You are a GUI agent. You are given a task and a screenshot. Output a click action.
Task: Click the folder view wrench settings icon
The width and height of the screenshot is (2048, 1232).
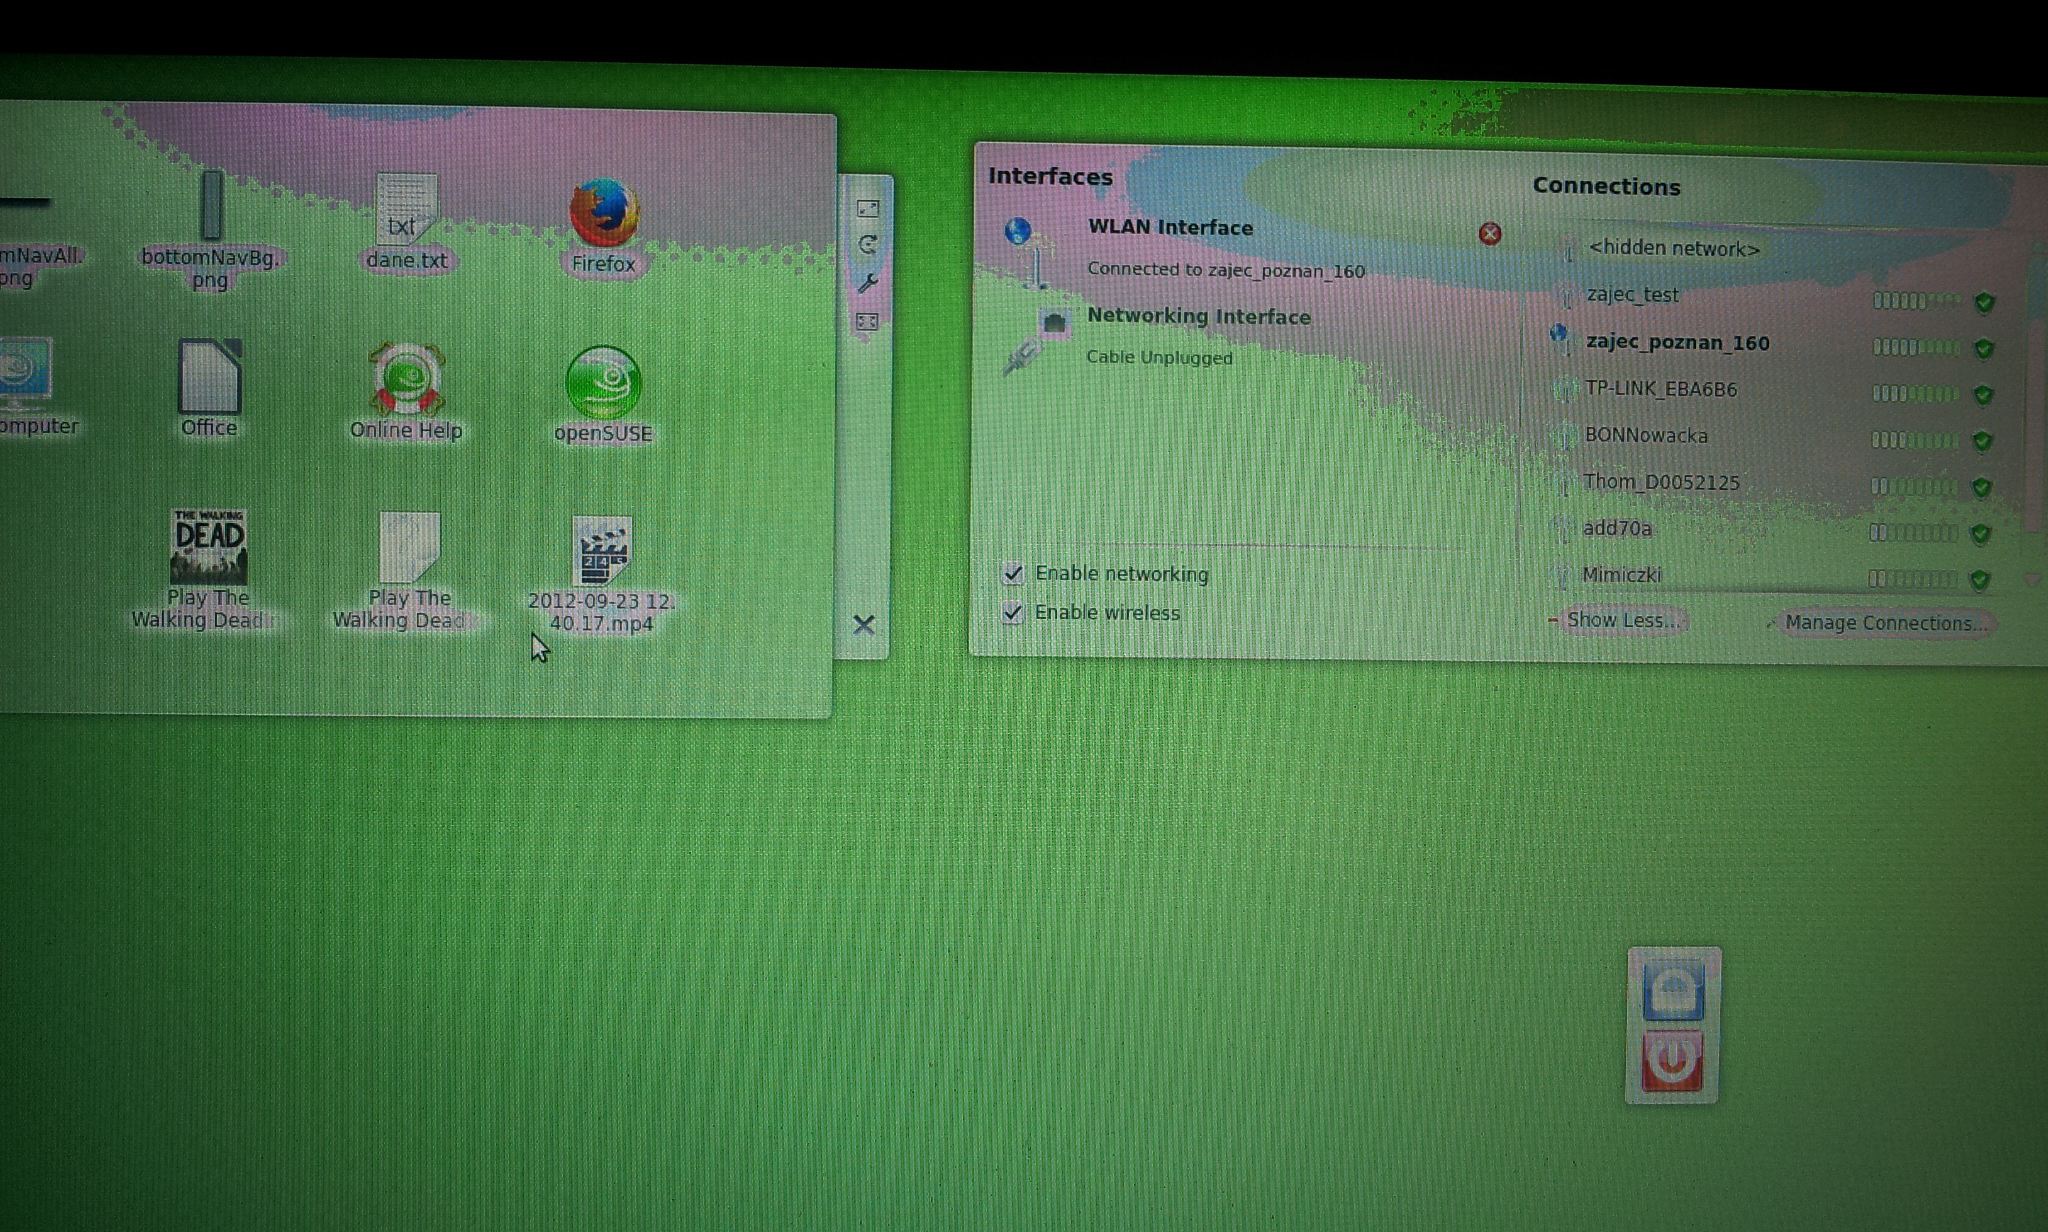[867, 284]
